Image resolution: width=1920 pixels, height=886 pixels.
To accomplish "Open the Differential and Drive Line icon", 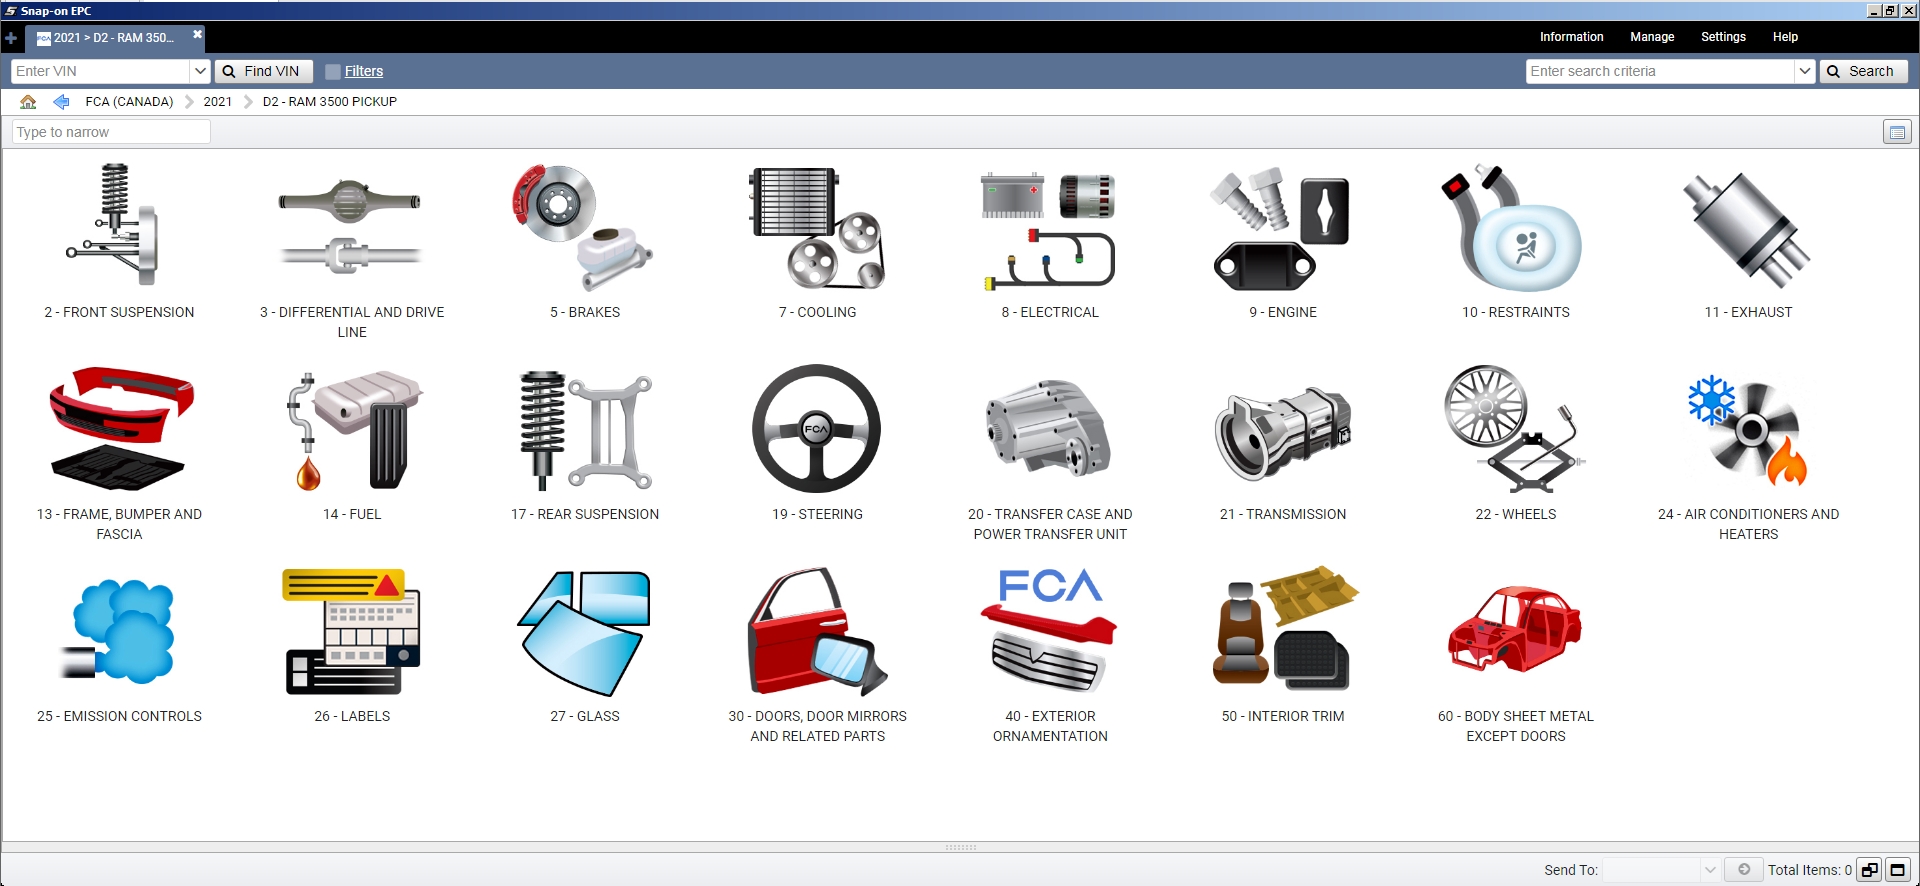I will pos(351,227).
